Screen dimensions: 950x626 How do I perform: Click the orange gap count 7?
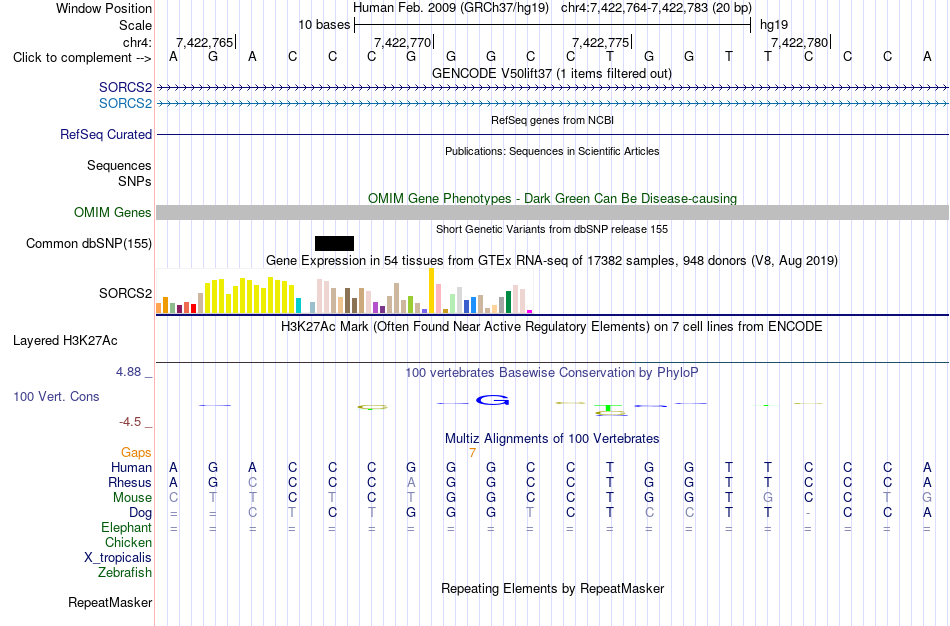(x=472, y=453)
